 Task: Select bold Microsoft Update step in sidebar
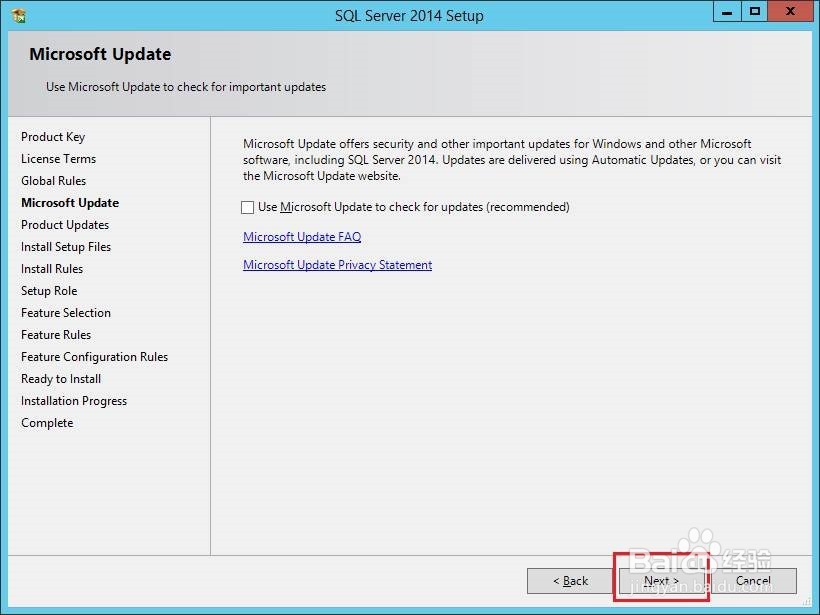click(70, 203)
